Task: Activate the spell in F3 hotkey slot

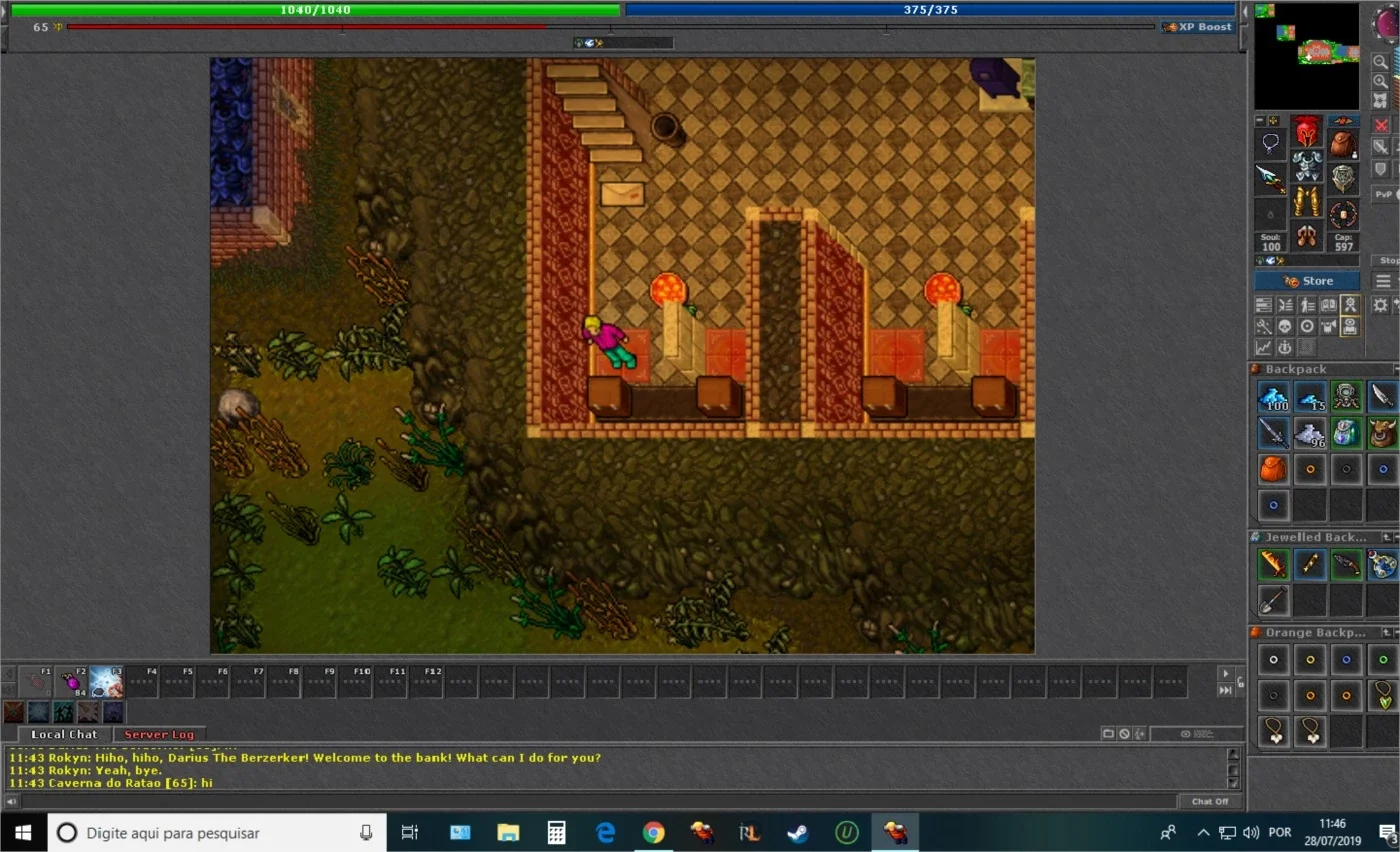Action: click(107, 682)
